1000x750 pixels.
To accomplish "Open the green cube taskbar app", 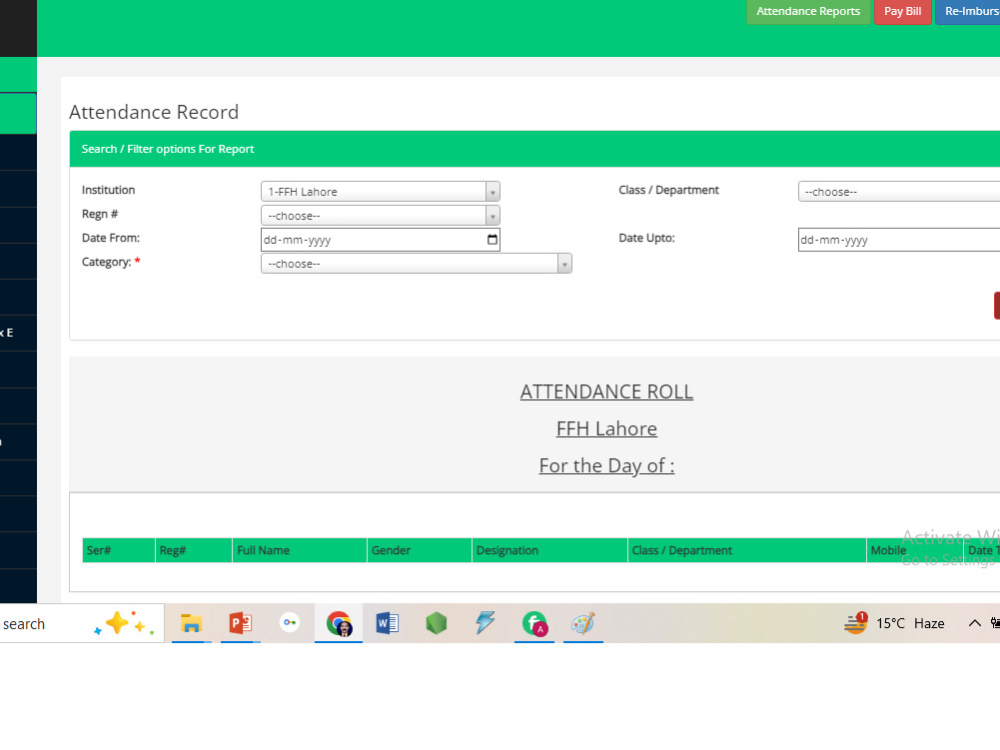I will pyautogui.click(x=436, y=623).
